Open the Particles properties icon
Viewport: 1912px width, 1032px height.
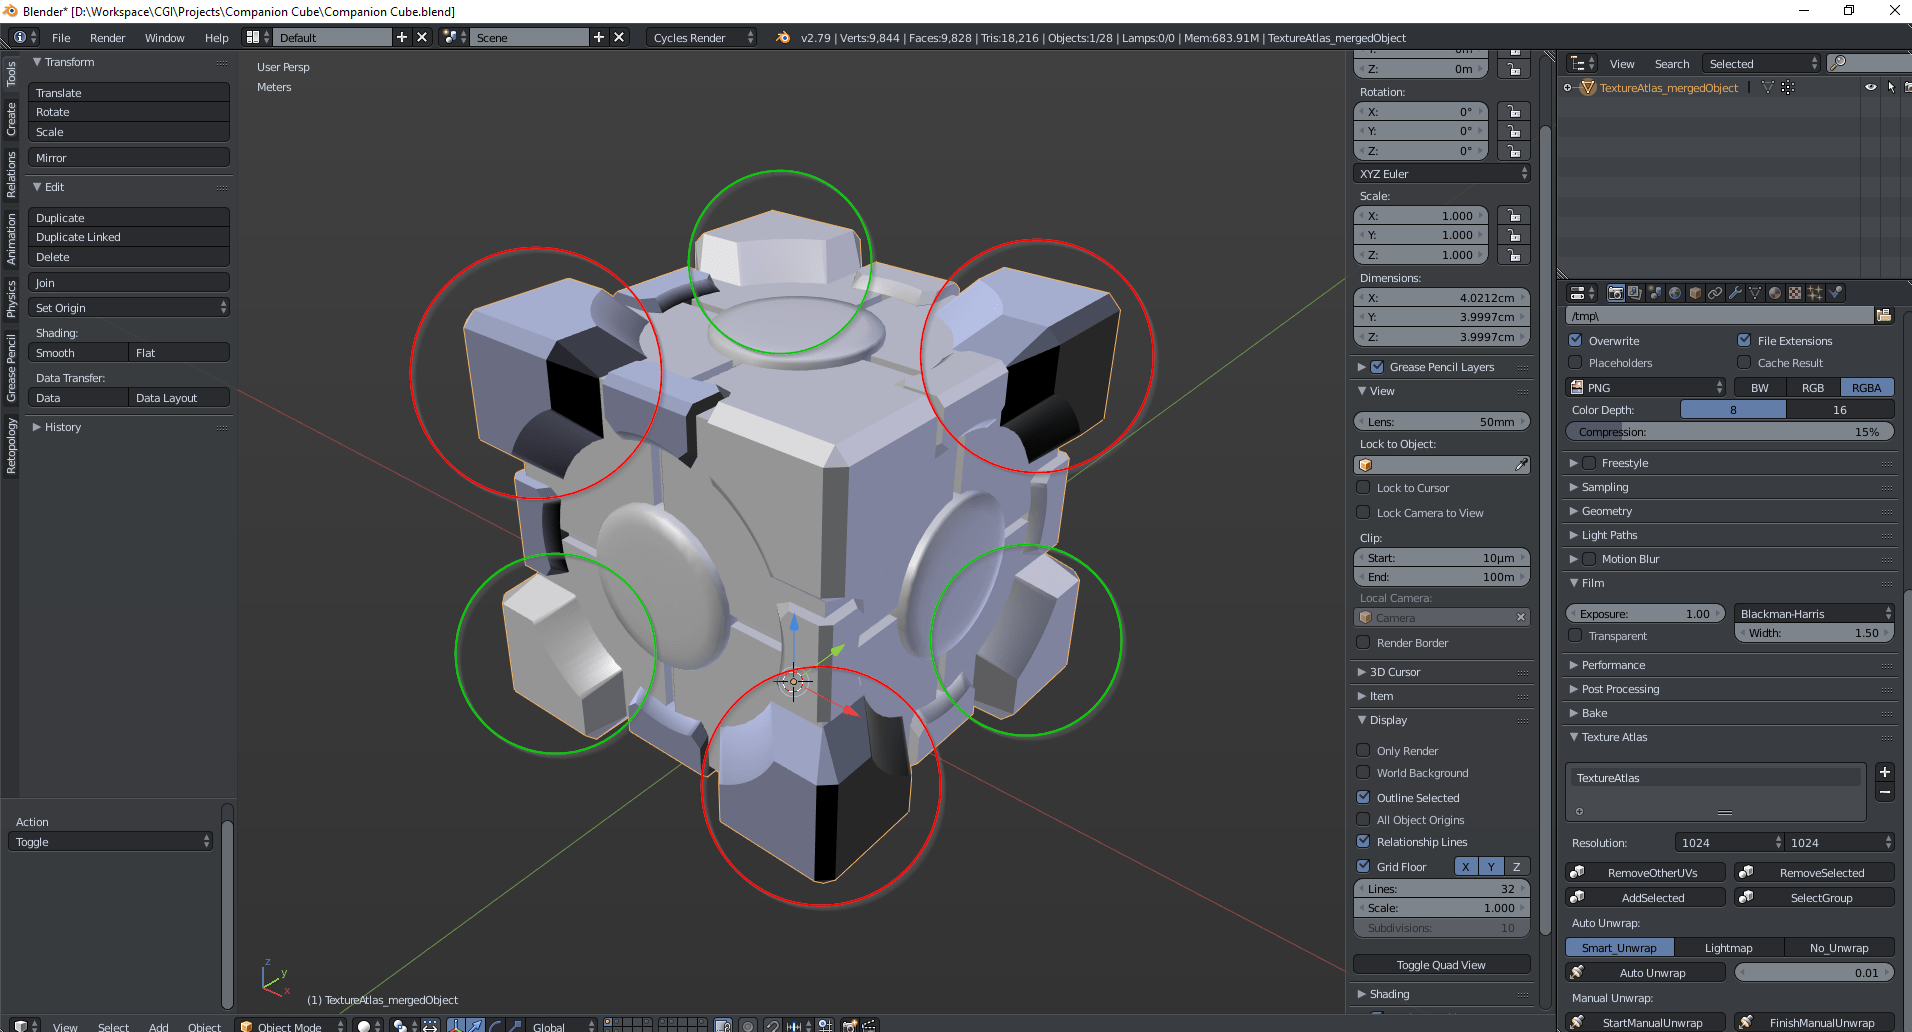tap(1815, 292)
